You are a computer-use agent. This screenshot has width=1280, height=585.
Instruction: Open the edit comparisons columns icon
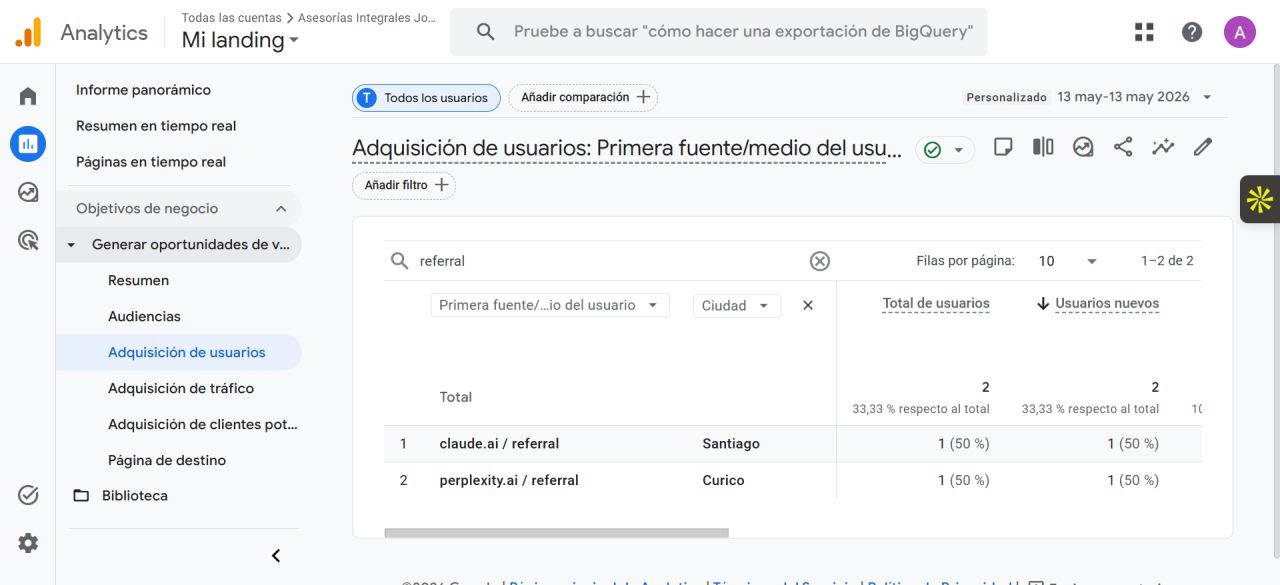click(x=1043, y=147)
